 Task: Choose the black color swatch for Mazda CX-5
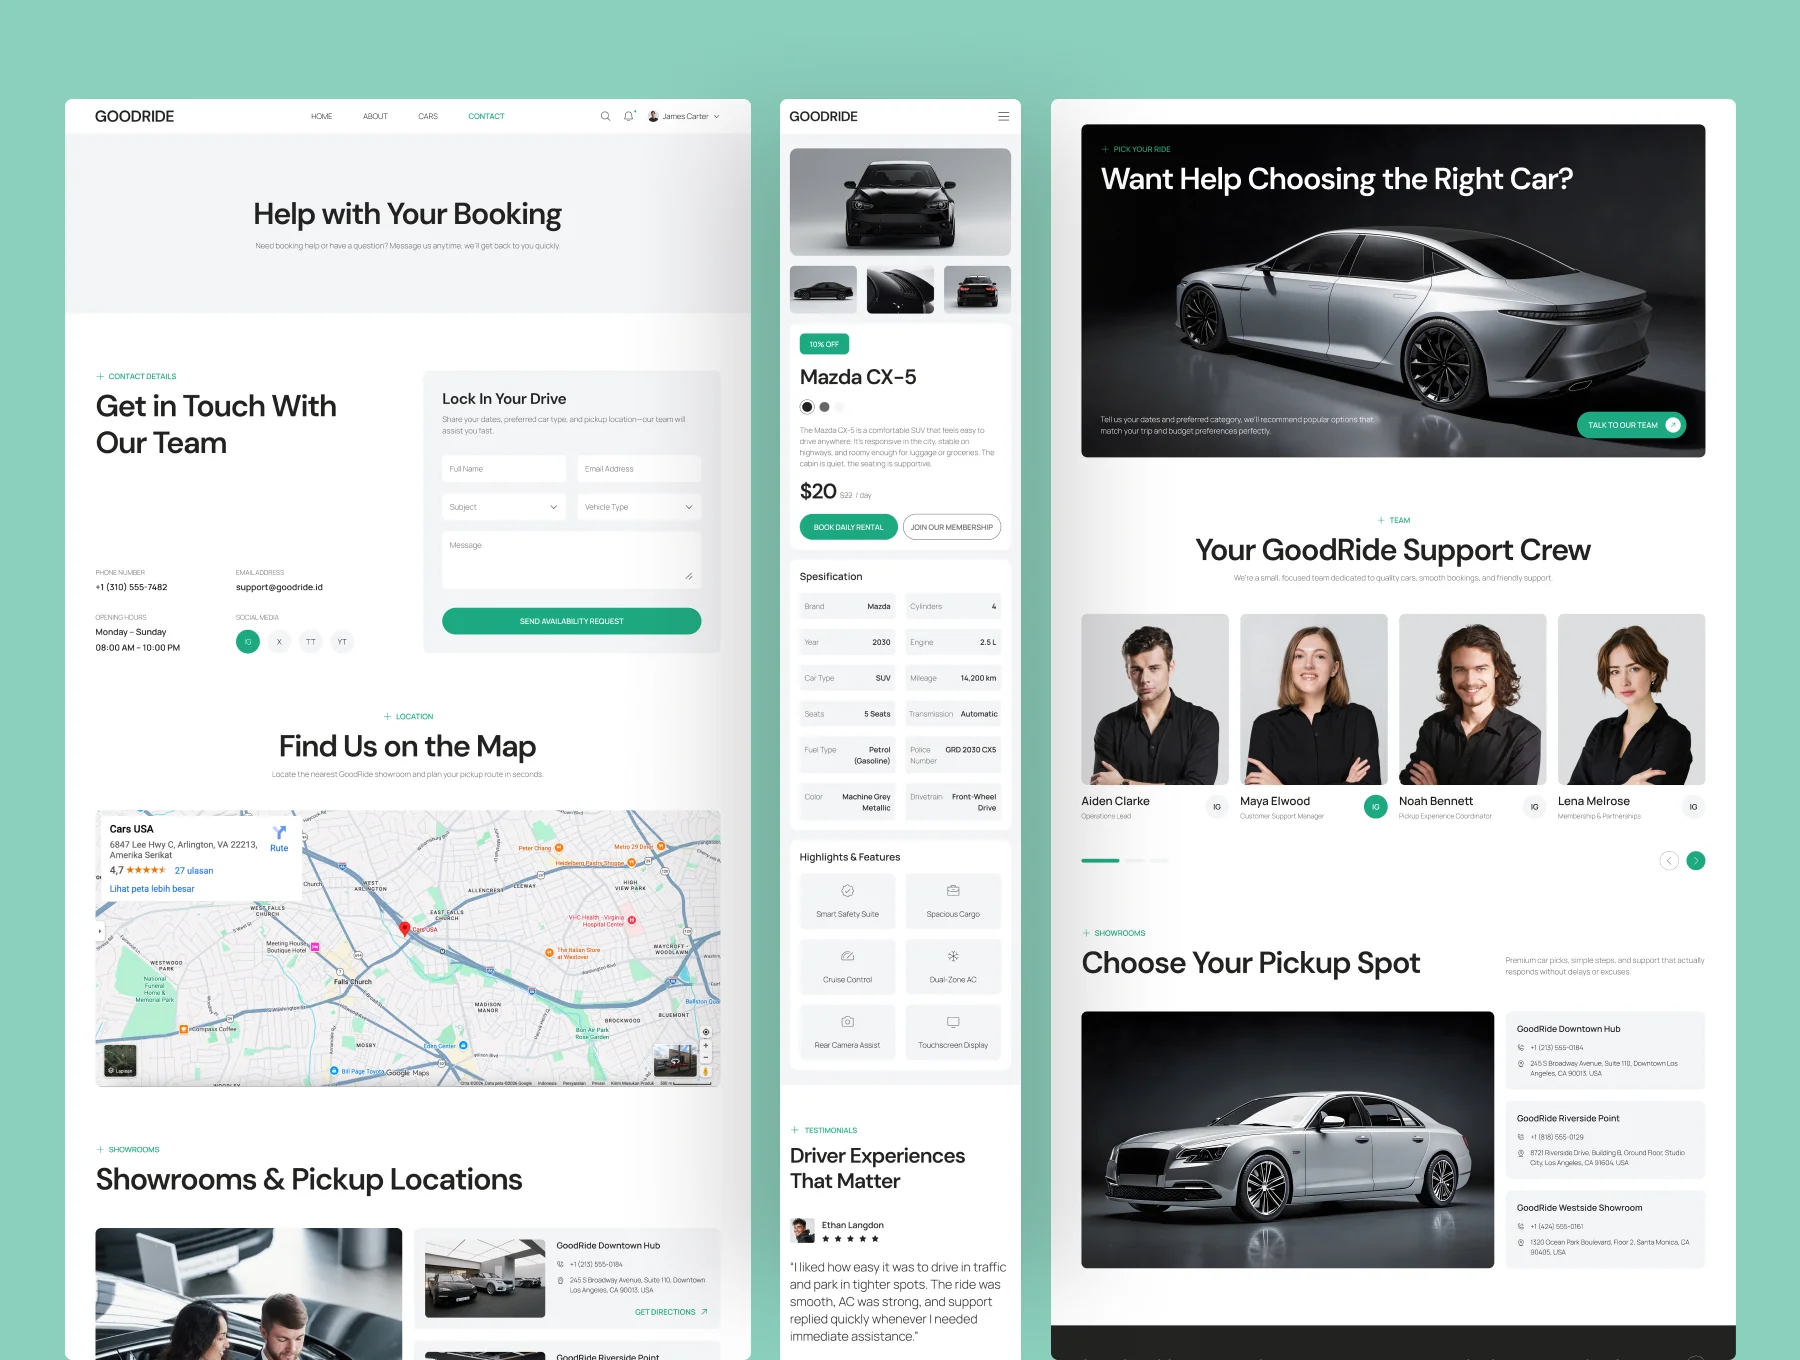coord(807,407)
